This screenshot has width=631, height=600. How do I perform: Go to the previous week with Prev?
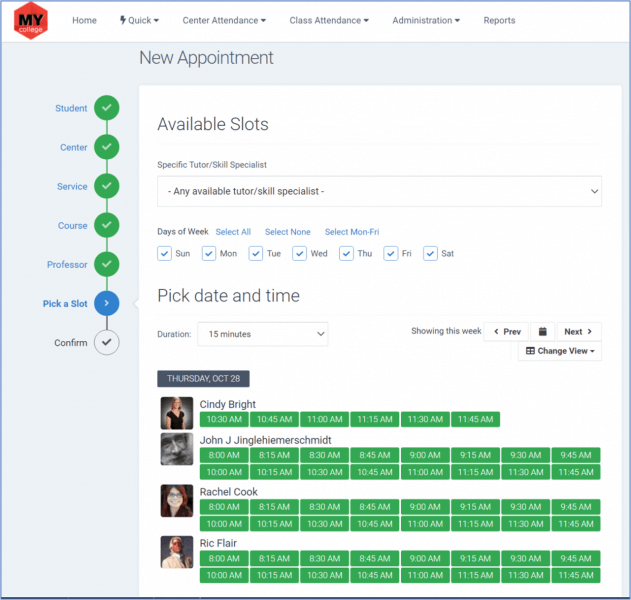[507, 332]
